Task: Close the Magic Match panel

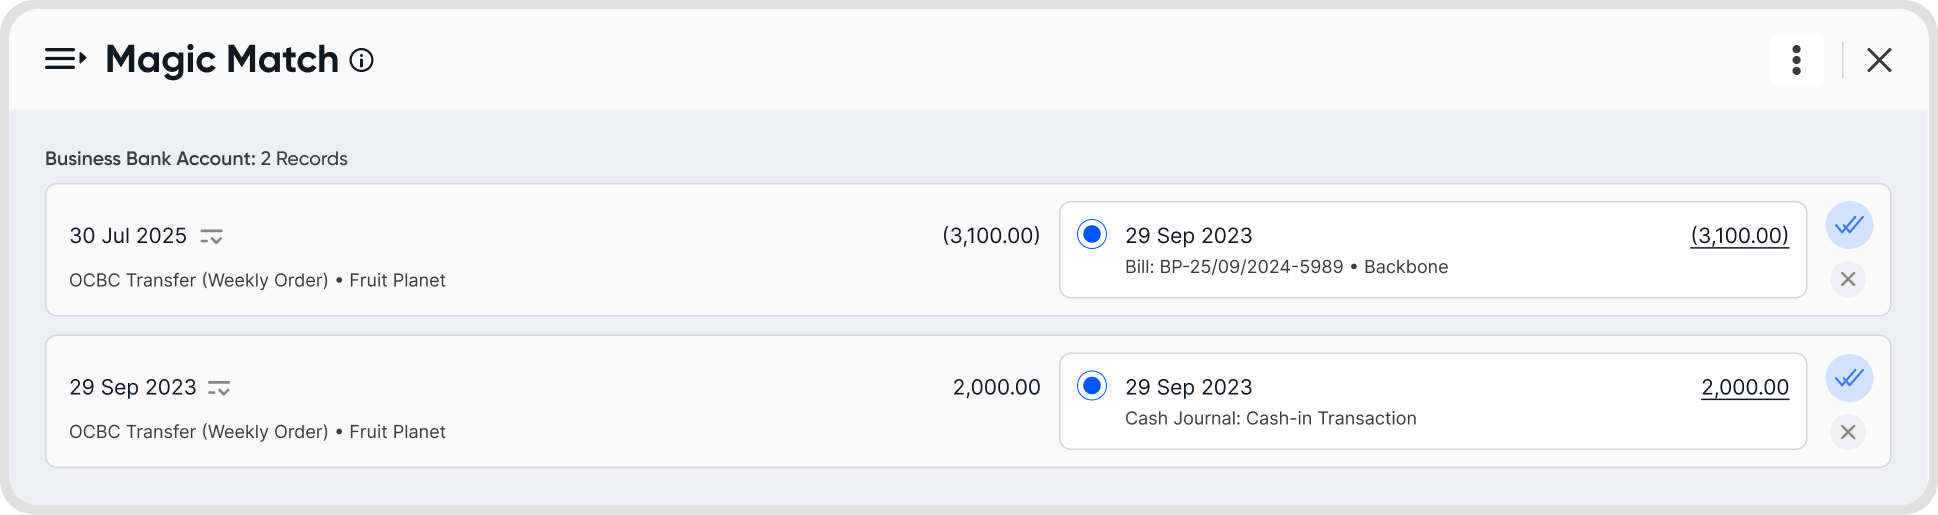Action: pos(1879,60)
